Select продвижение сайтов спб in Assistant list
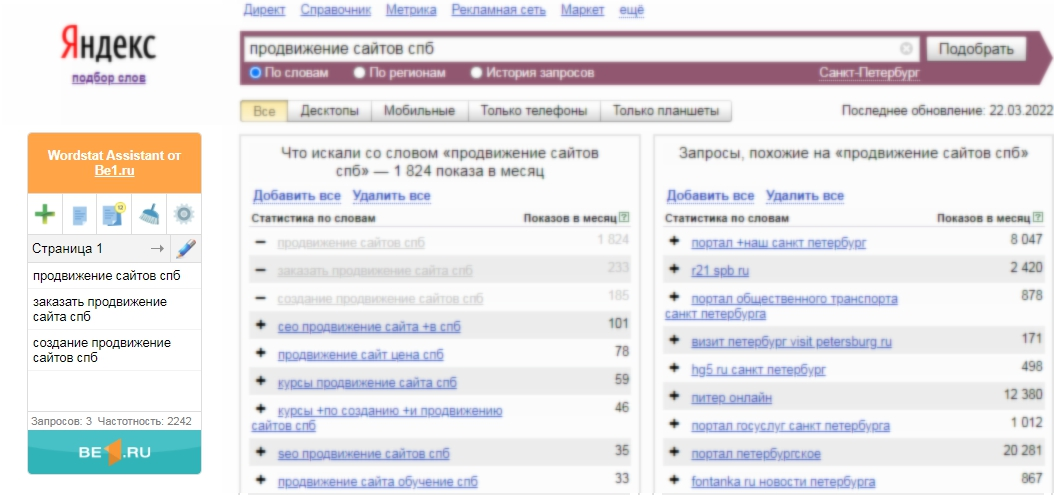The image size is (1054, 495). point(114,276)
